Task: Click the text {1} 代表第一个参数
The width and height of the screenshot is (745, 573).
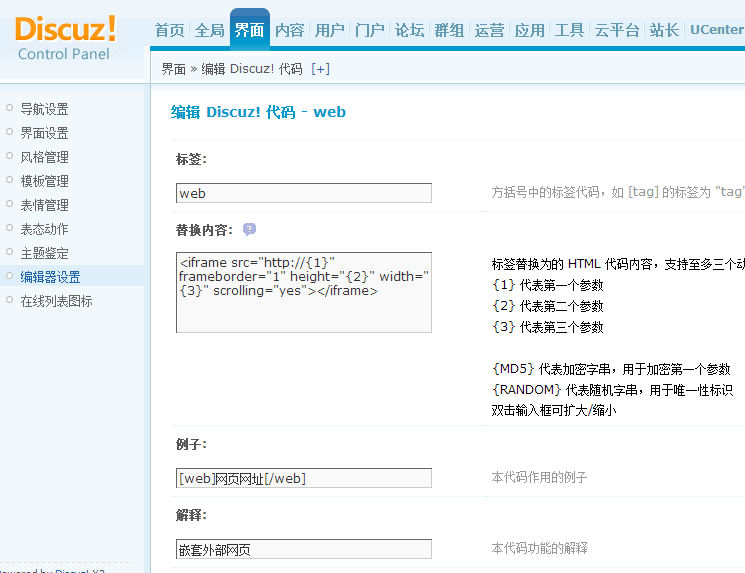Action: pyautogui.click(x=547, y=285)
